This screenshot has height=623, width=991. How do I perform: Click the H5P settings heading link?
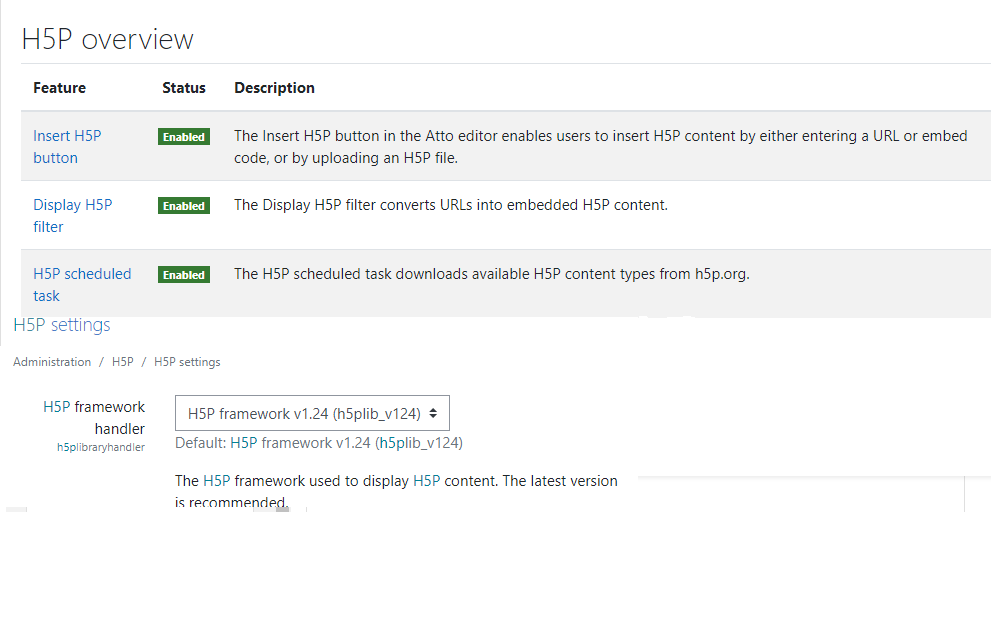coord(62,325)
